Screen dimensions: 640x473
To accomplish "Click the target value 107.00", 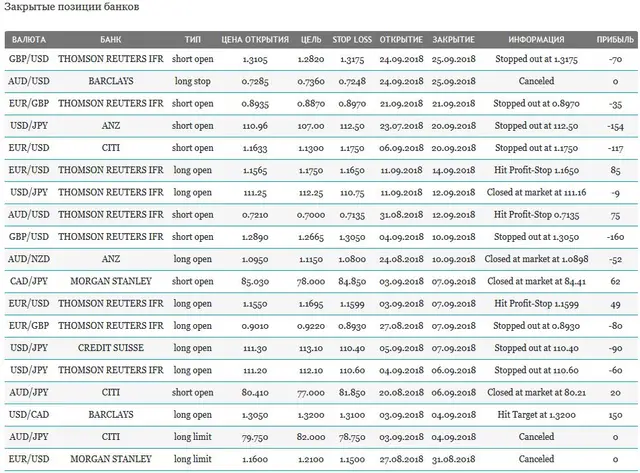I will (311, 126).
